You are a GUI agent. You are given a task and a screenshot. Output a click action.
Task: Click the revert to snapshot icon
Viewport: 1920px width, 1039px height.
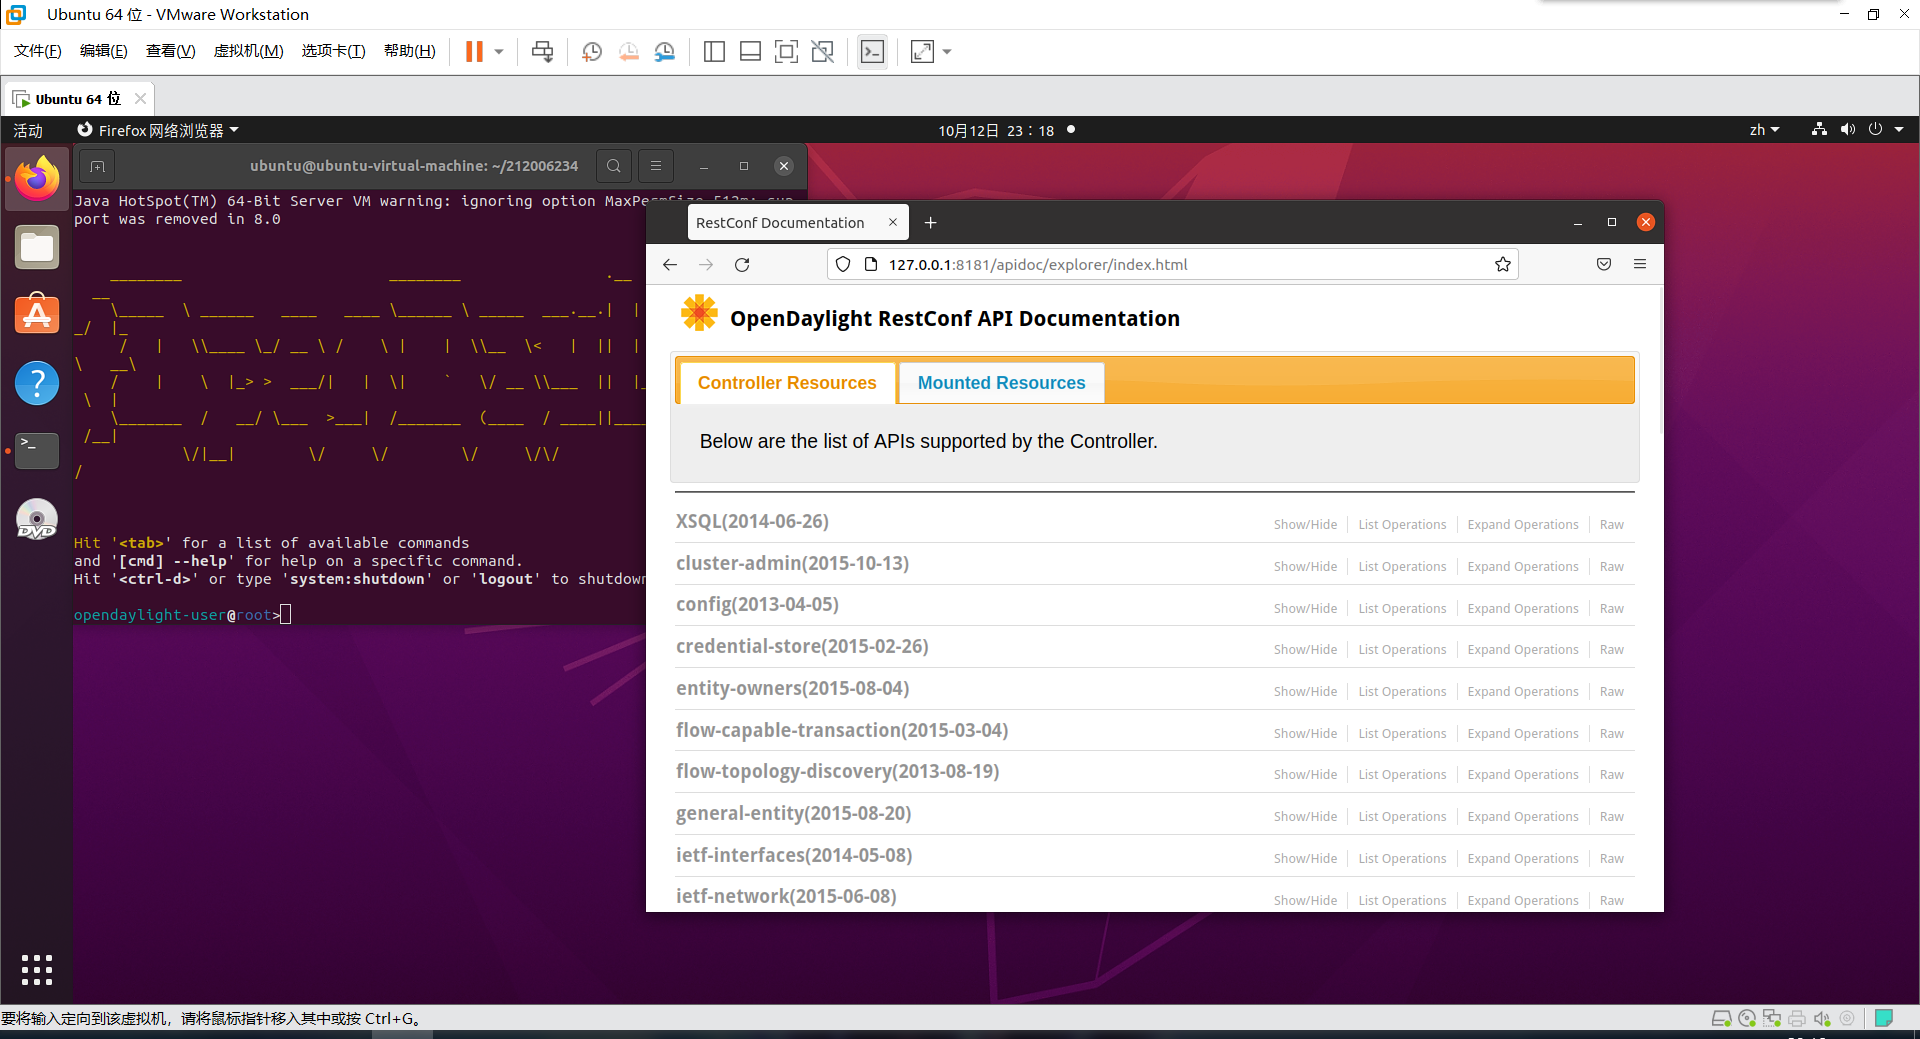coord(628,52)
